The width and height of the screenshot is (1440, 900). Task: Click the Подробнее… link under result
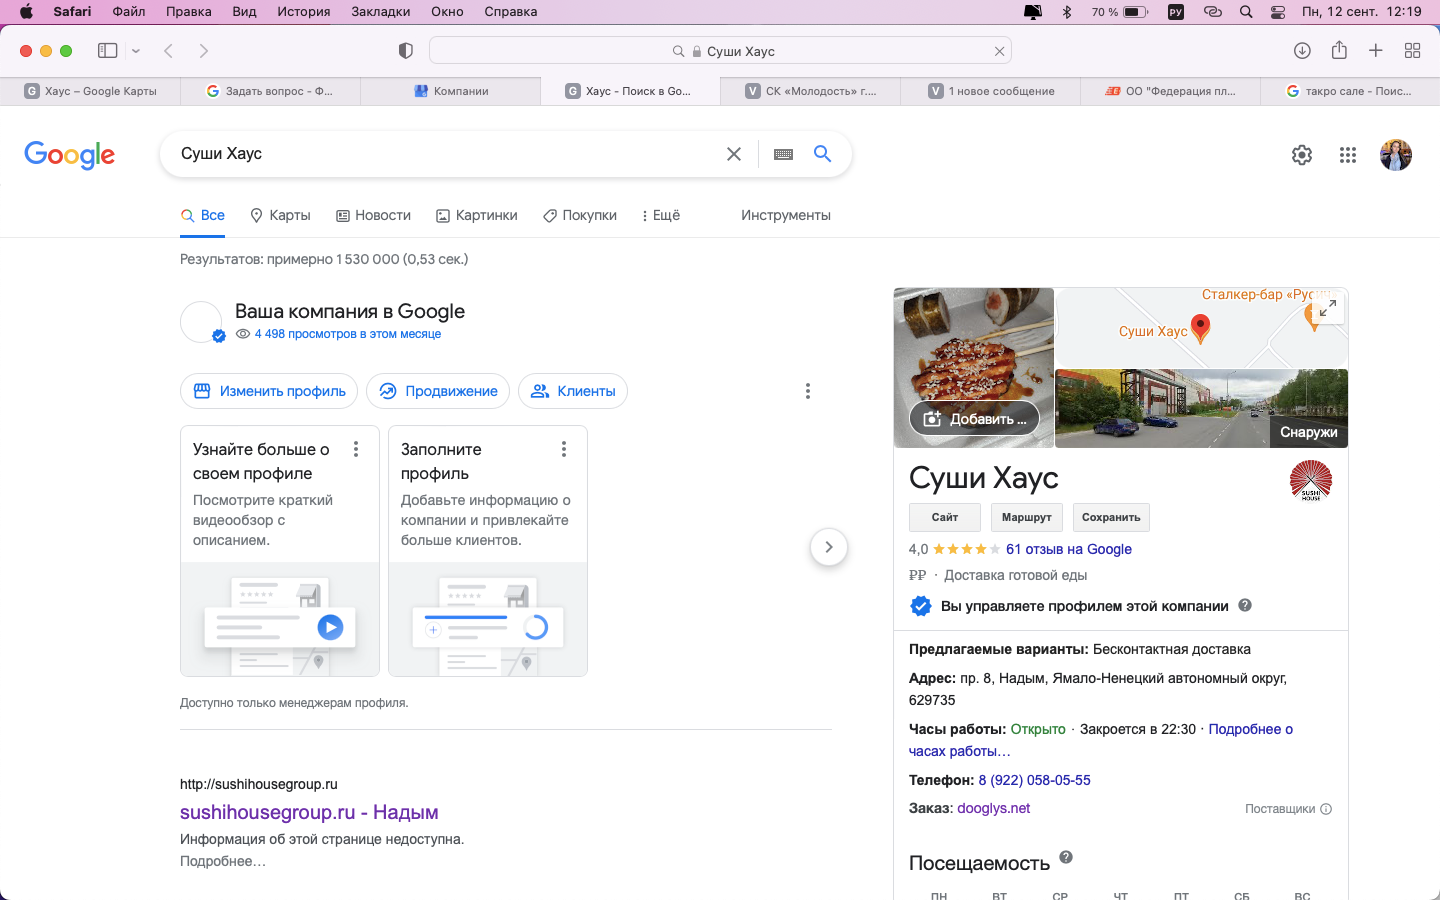223,861
